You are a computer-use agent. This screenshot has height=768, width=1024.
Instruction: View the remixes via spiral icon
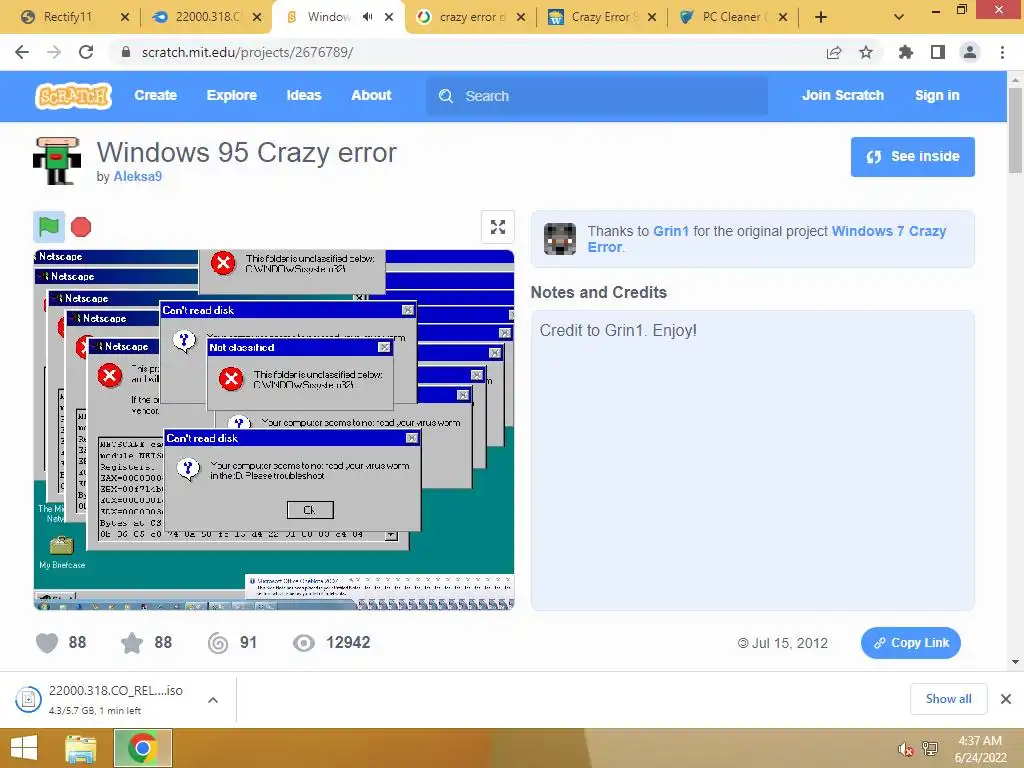coord(217,643)
